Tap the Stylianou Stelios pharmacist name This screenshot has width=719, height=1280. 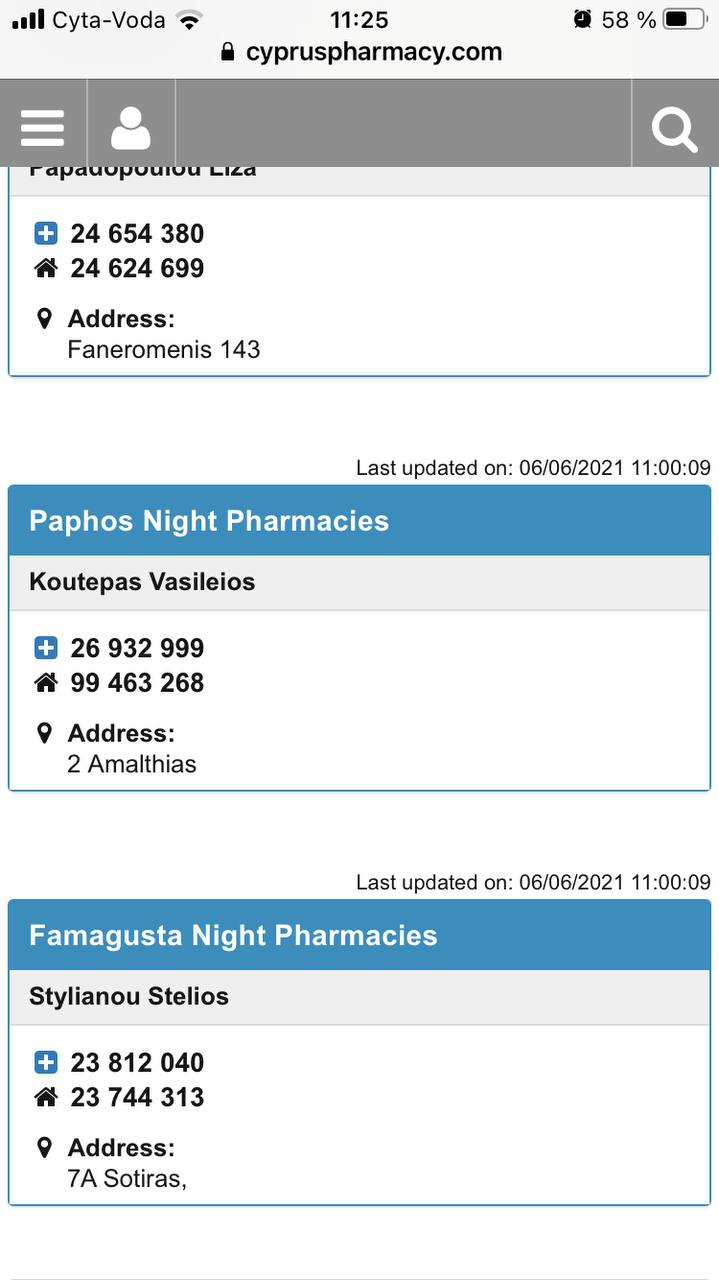(129, 996)
